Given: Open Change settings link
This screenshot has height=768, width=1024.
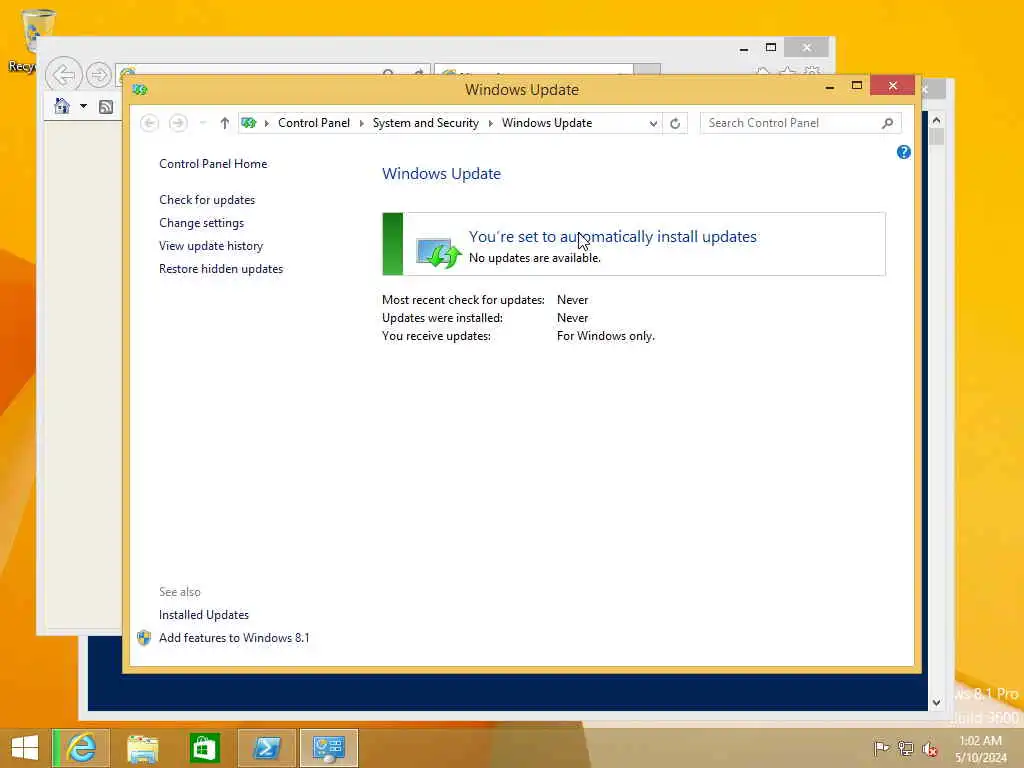Looking at the screenshot, I should (201, 223).
